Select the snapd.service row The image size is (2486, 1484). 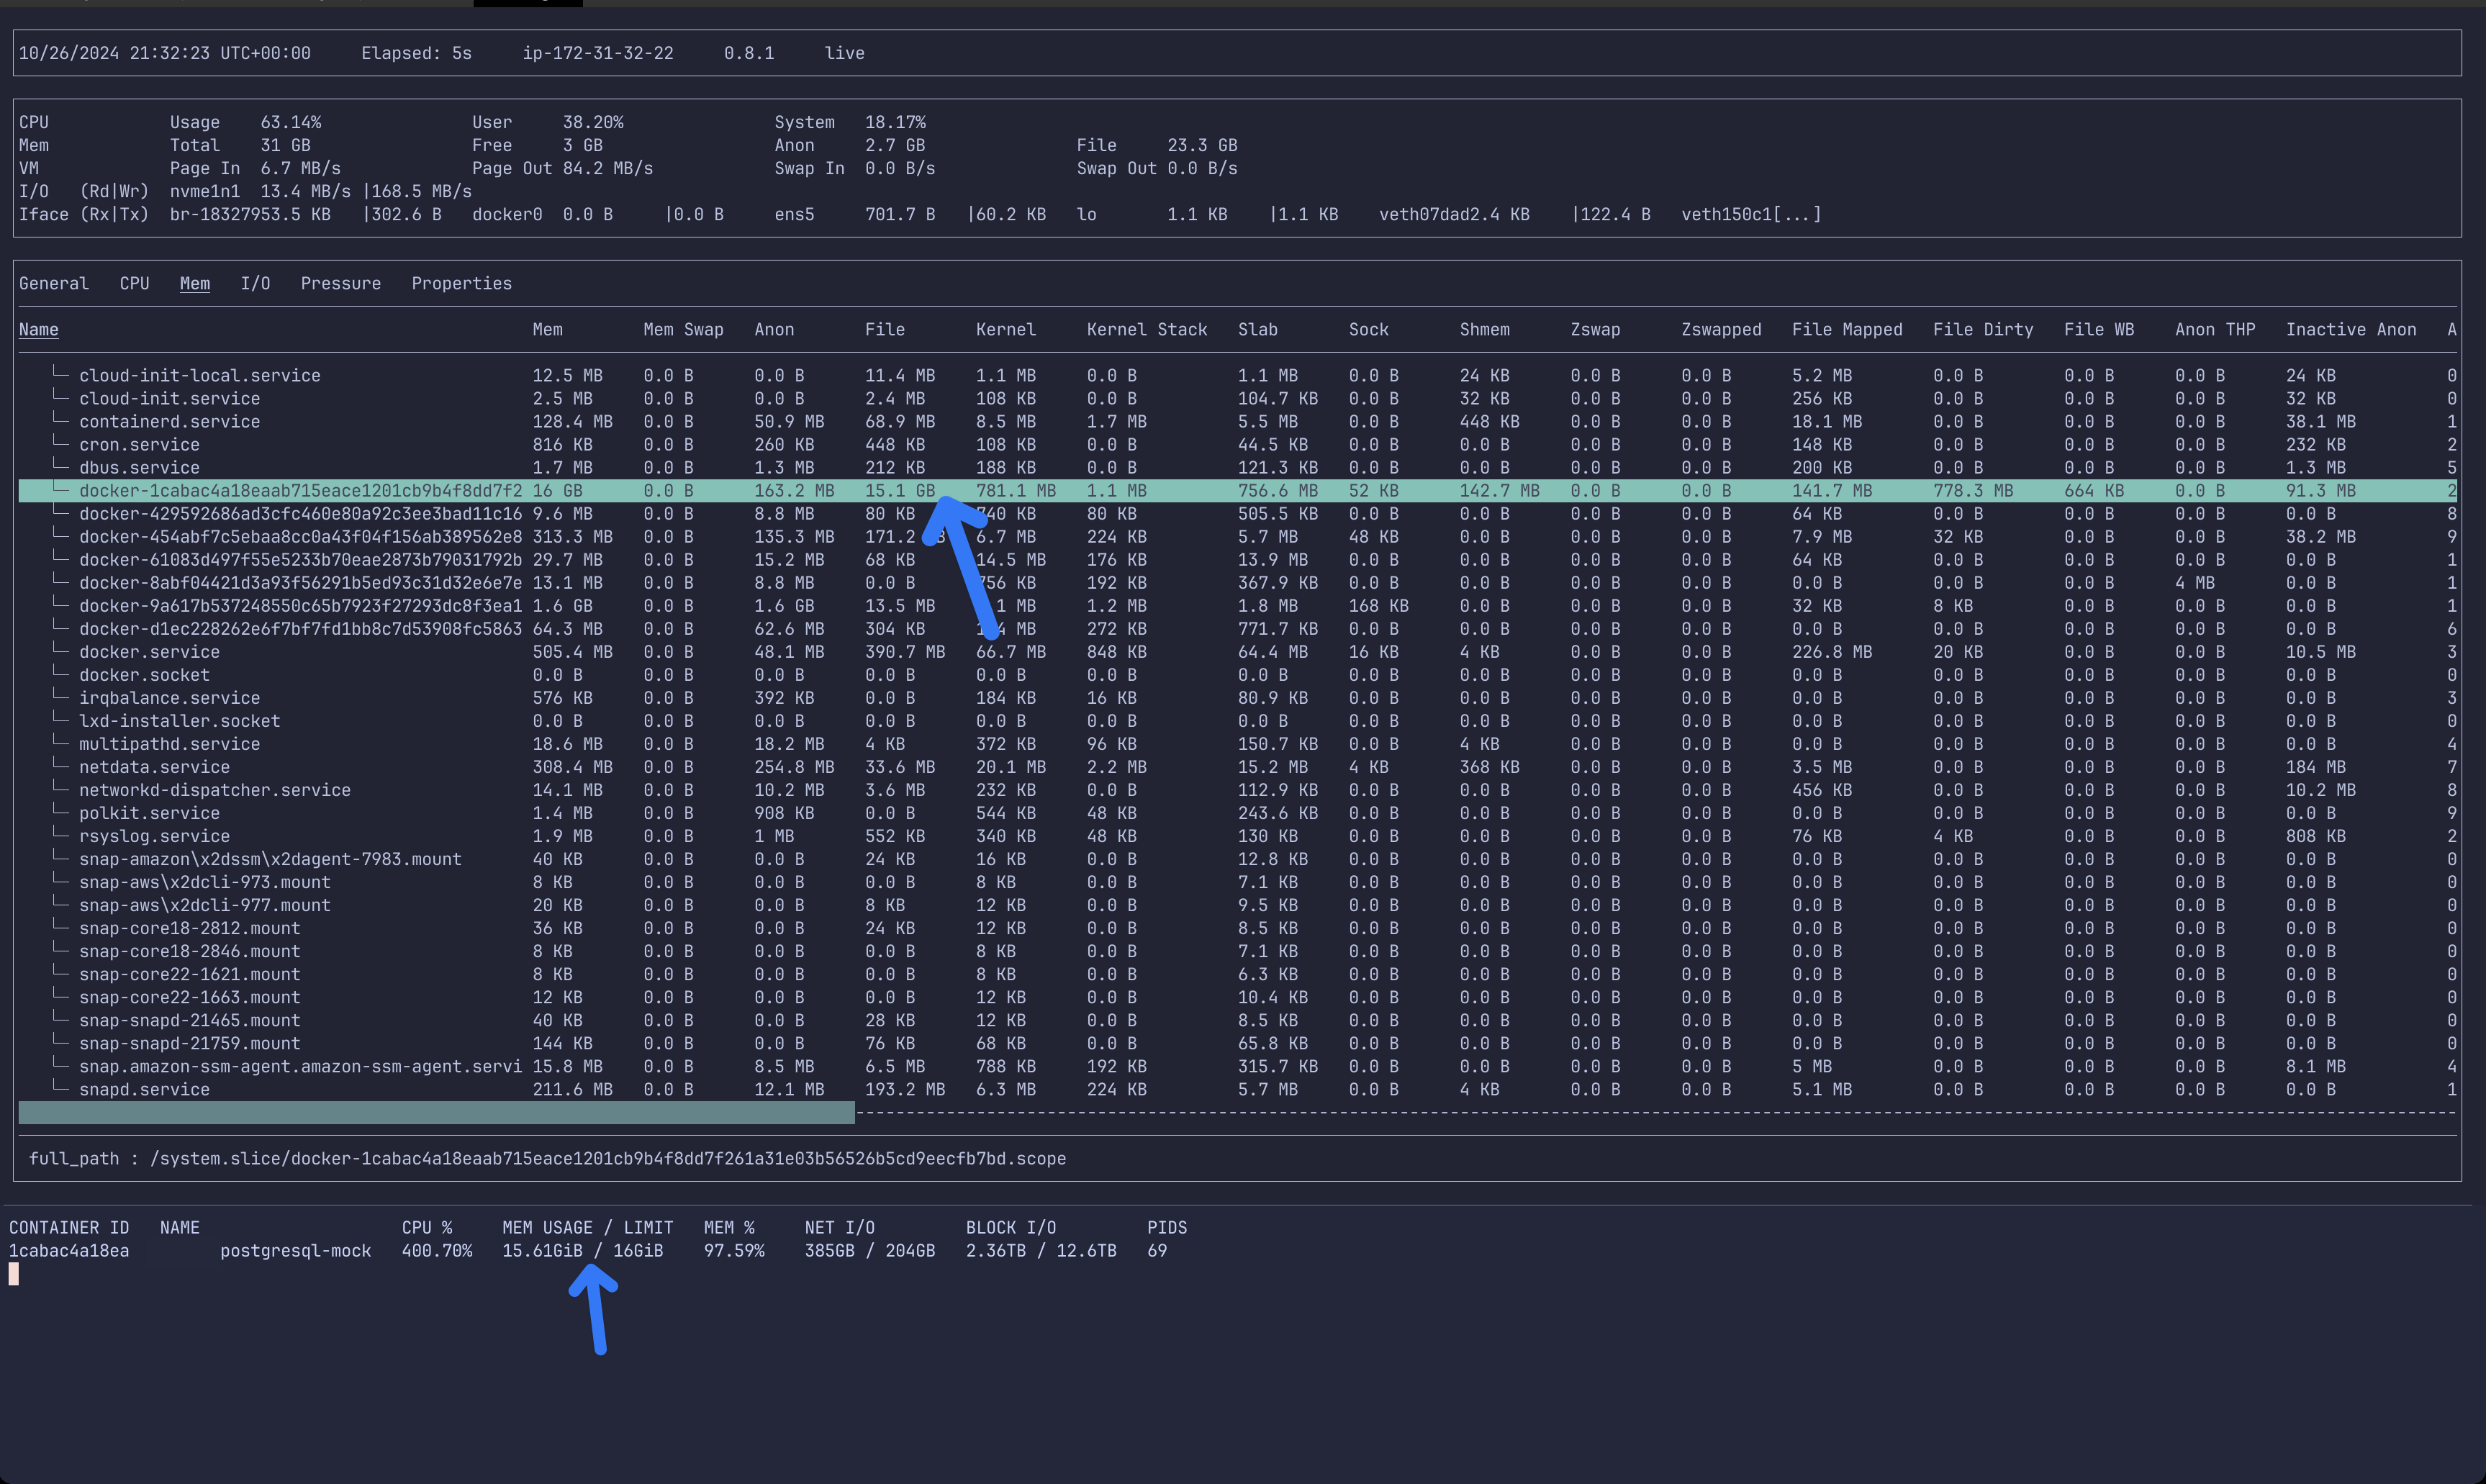pos(144,1089)
